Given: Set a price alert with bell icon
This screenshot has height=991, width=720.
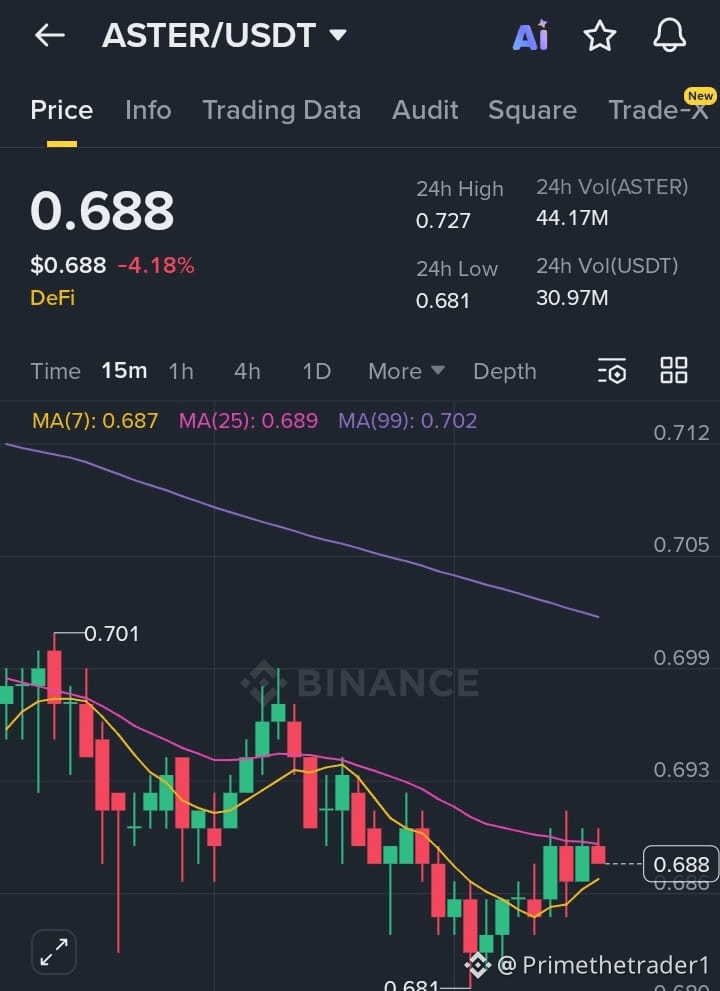Looking at the screenshot, I should point(669,35).
